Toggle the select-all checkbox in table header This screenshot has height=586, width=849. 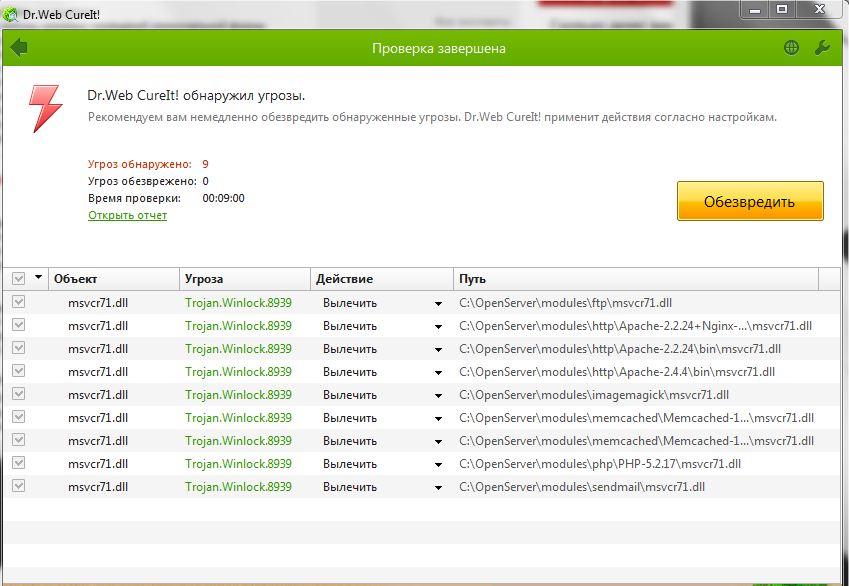[18, 279]
